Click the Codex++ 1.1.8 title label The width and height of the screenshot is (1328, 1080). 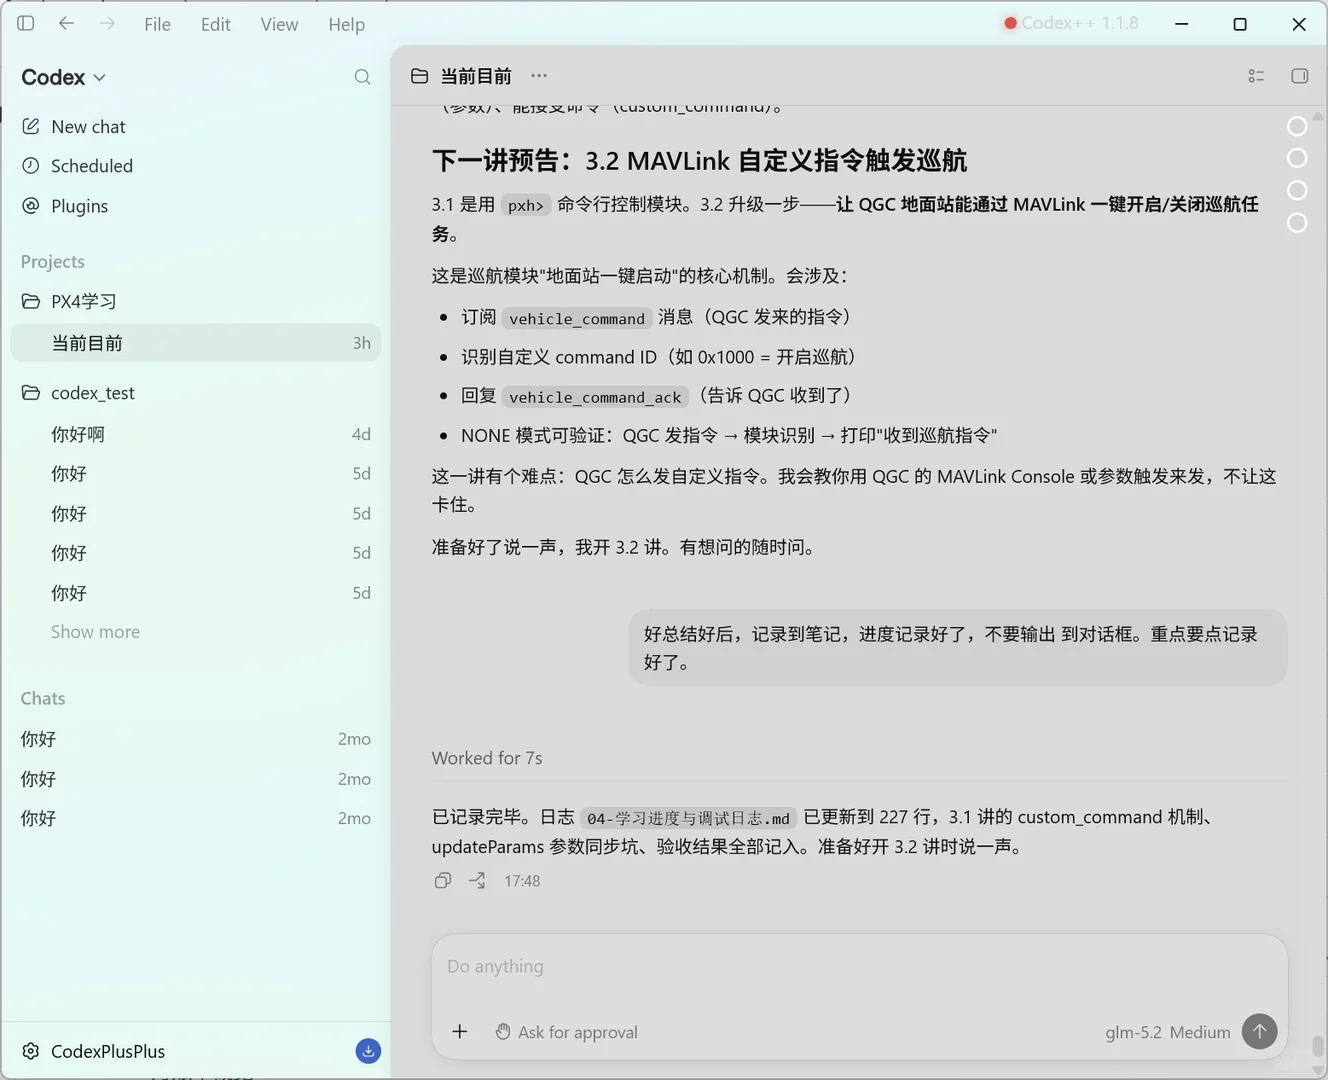(1080, 23)
